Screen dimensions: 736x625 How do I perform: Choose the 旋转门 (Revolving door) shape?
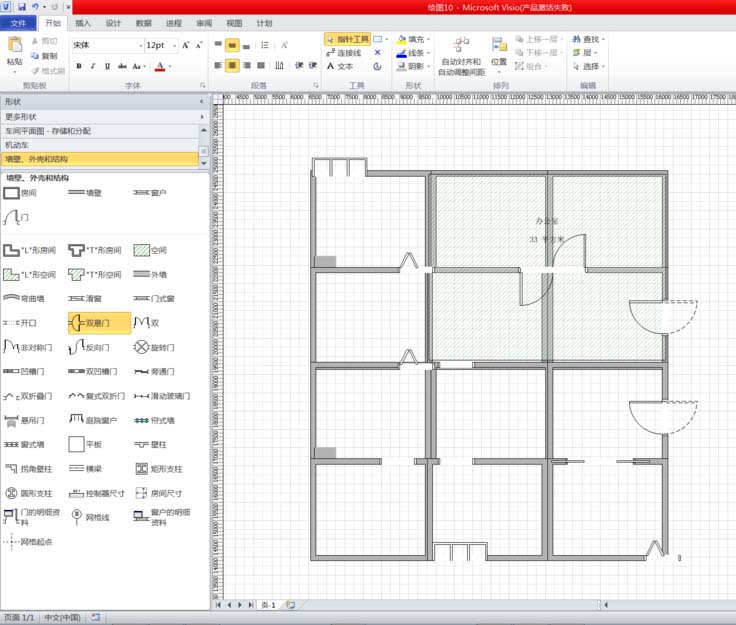tap(154, 347)
